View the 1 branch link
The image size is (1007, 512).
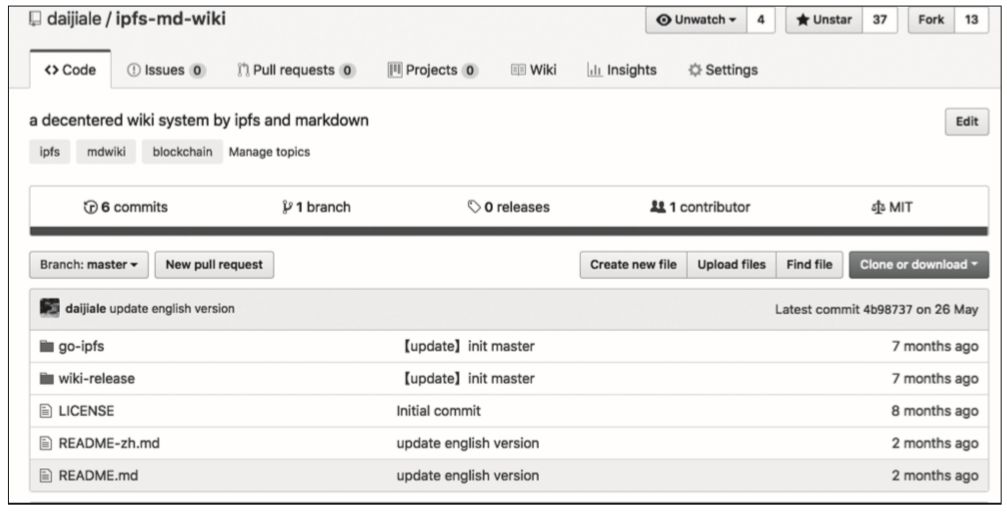[317, 207]
